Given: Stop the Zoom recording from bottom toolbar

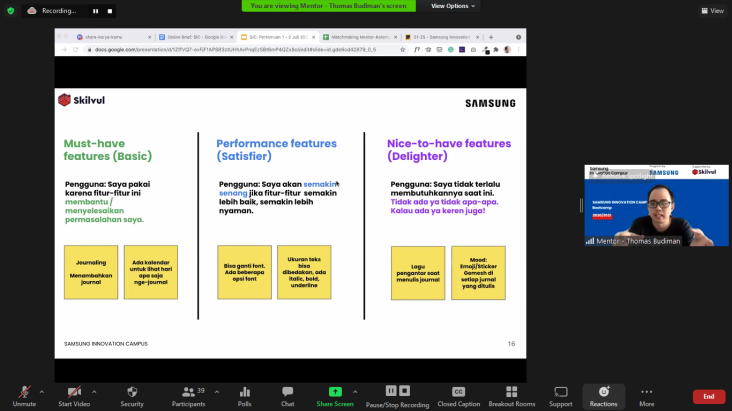Looking at the screenshot, I should tap(405, 390).
